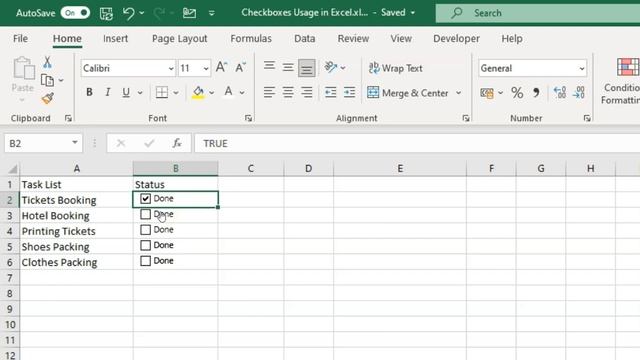Screen dimensions: 640x360
Task: Click the Cut scissors icon
Action: pyautogui.click(x=47, y=62)
